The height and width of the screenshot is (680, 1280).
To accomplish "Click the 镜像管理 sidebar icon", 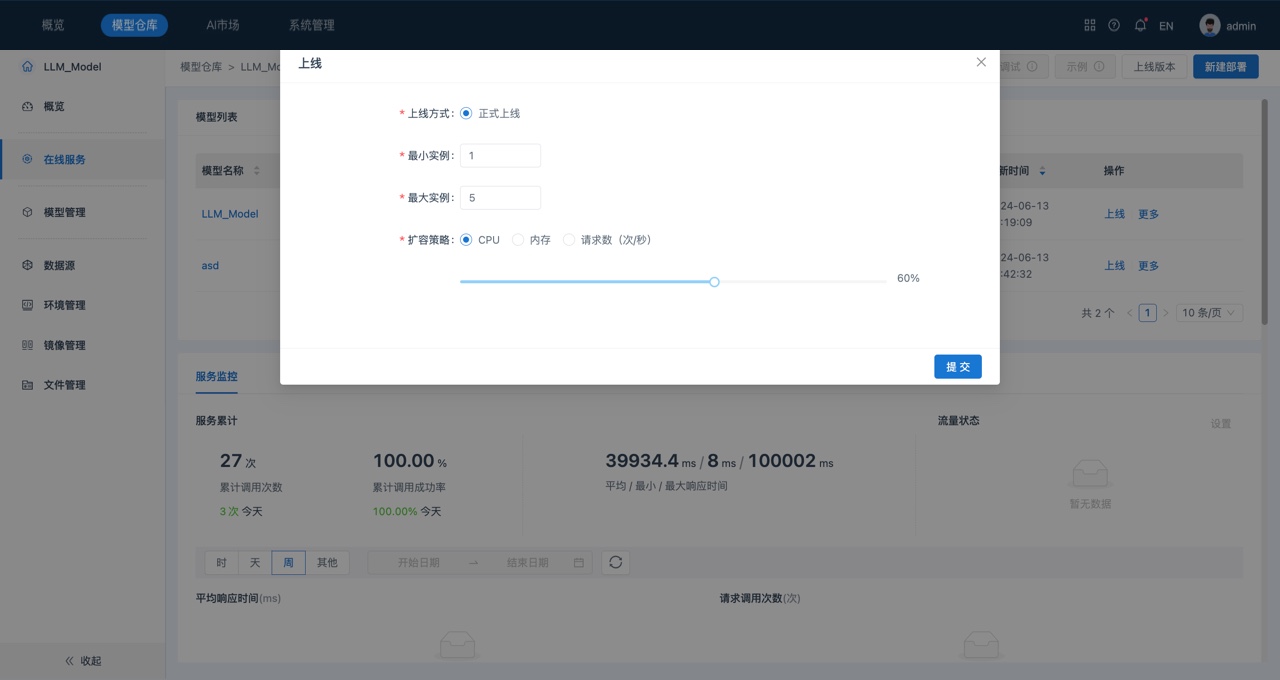I will [x=27, y=345].
